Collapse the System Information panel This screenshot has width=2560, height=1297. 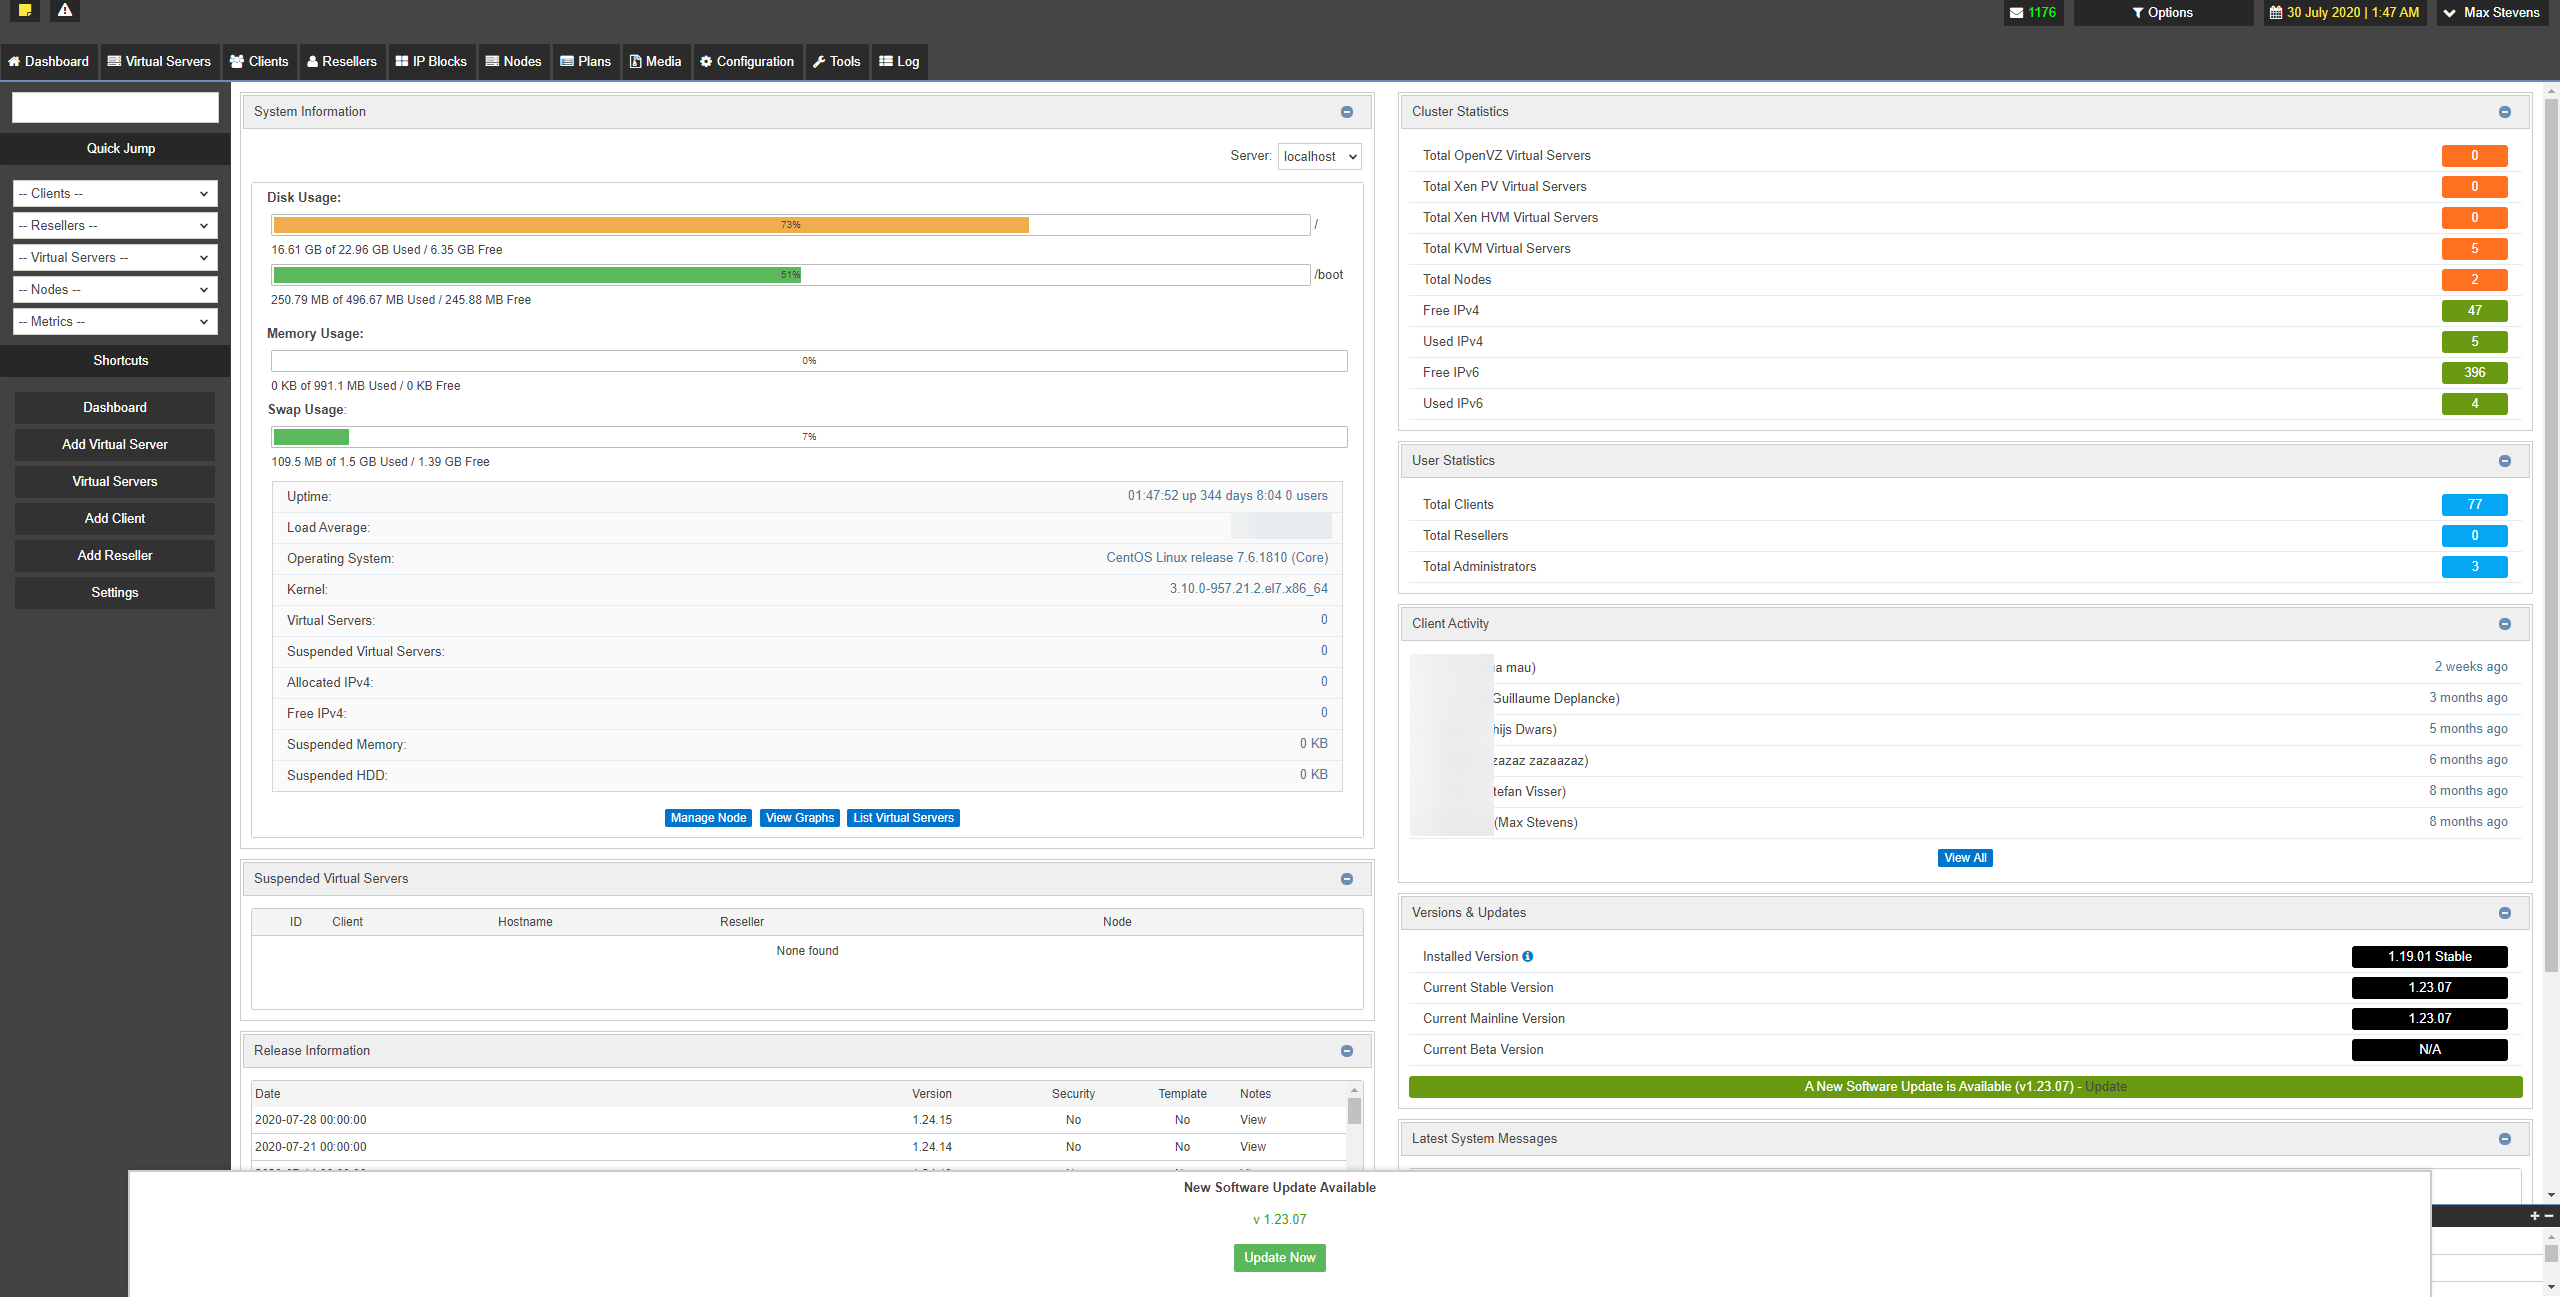coord(1347,112)
